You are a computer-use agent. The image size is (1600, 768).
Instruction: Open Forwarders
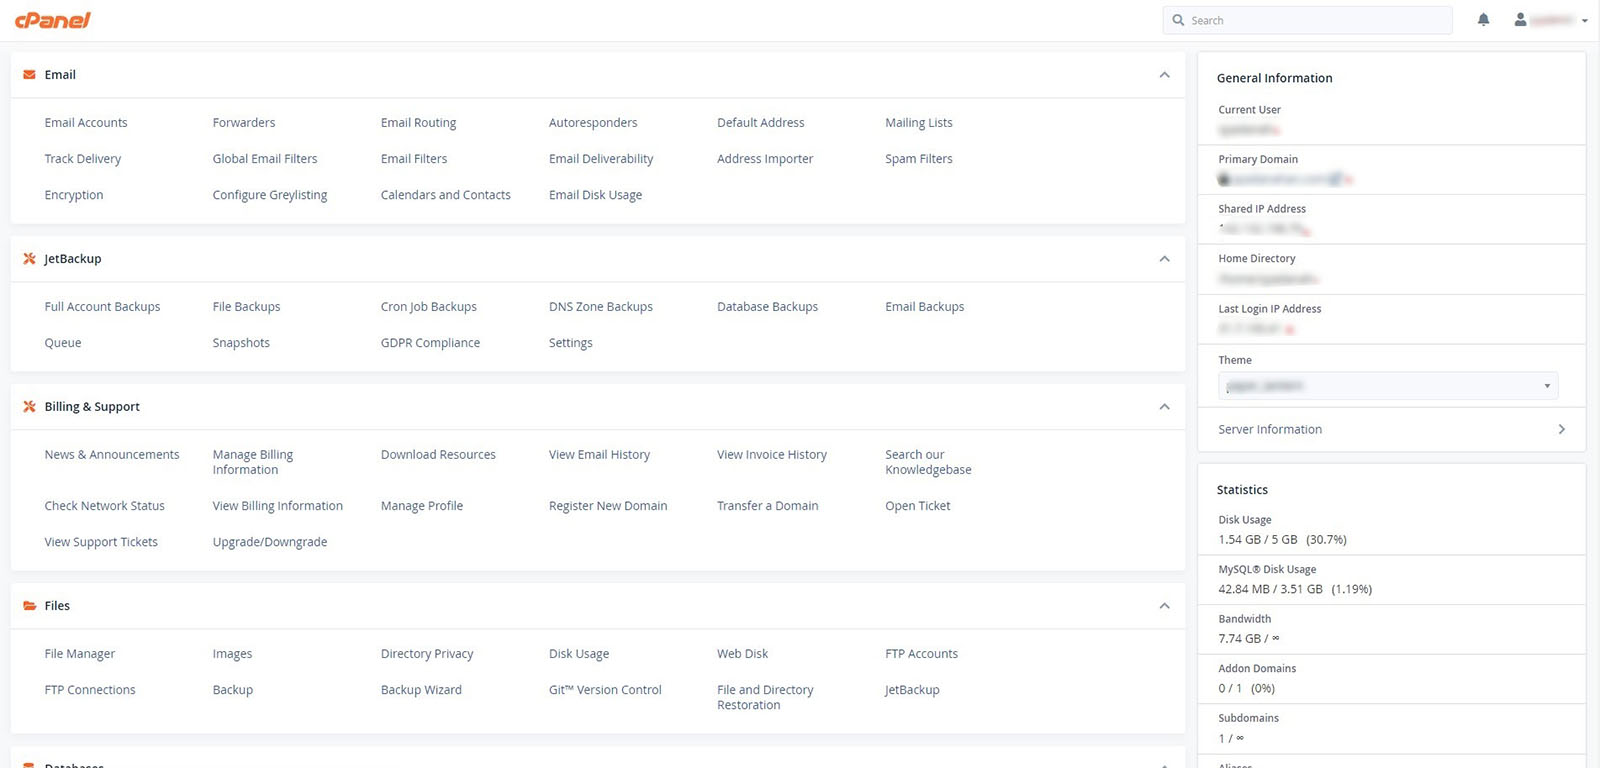(244, 123)
